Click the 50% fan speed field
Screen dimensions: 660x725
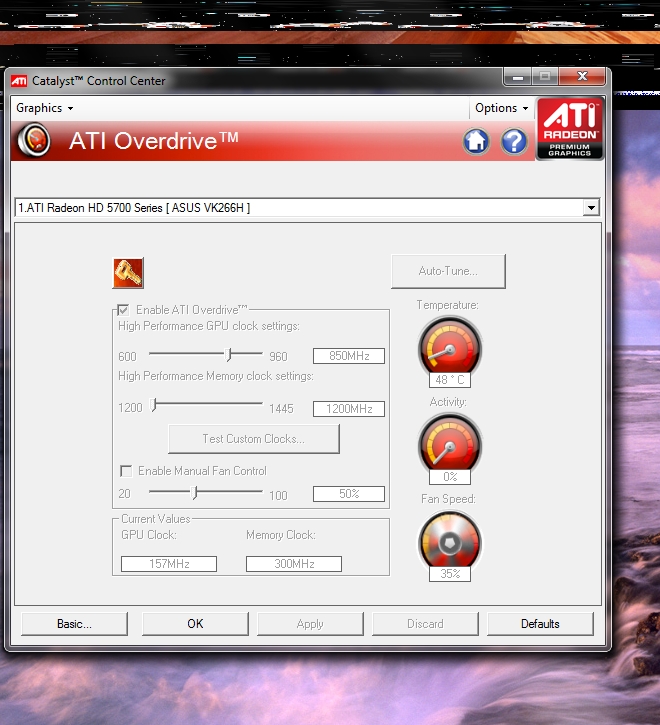[x=349, y=494]
